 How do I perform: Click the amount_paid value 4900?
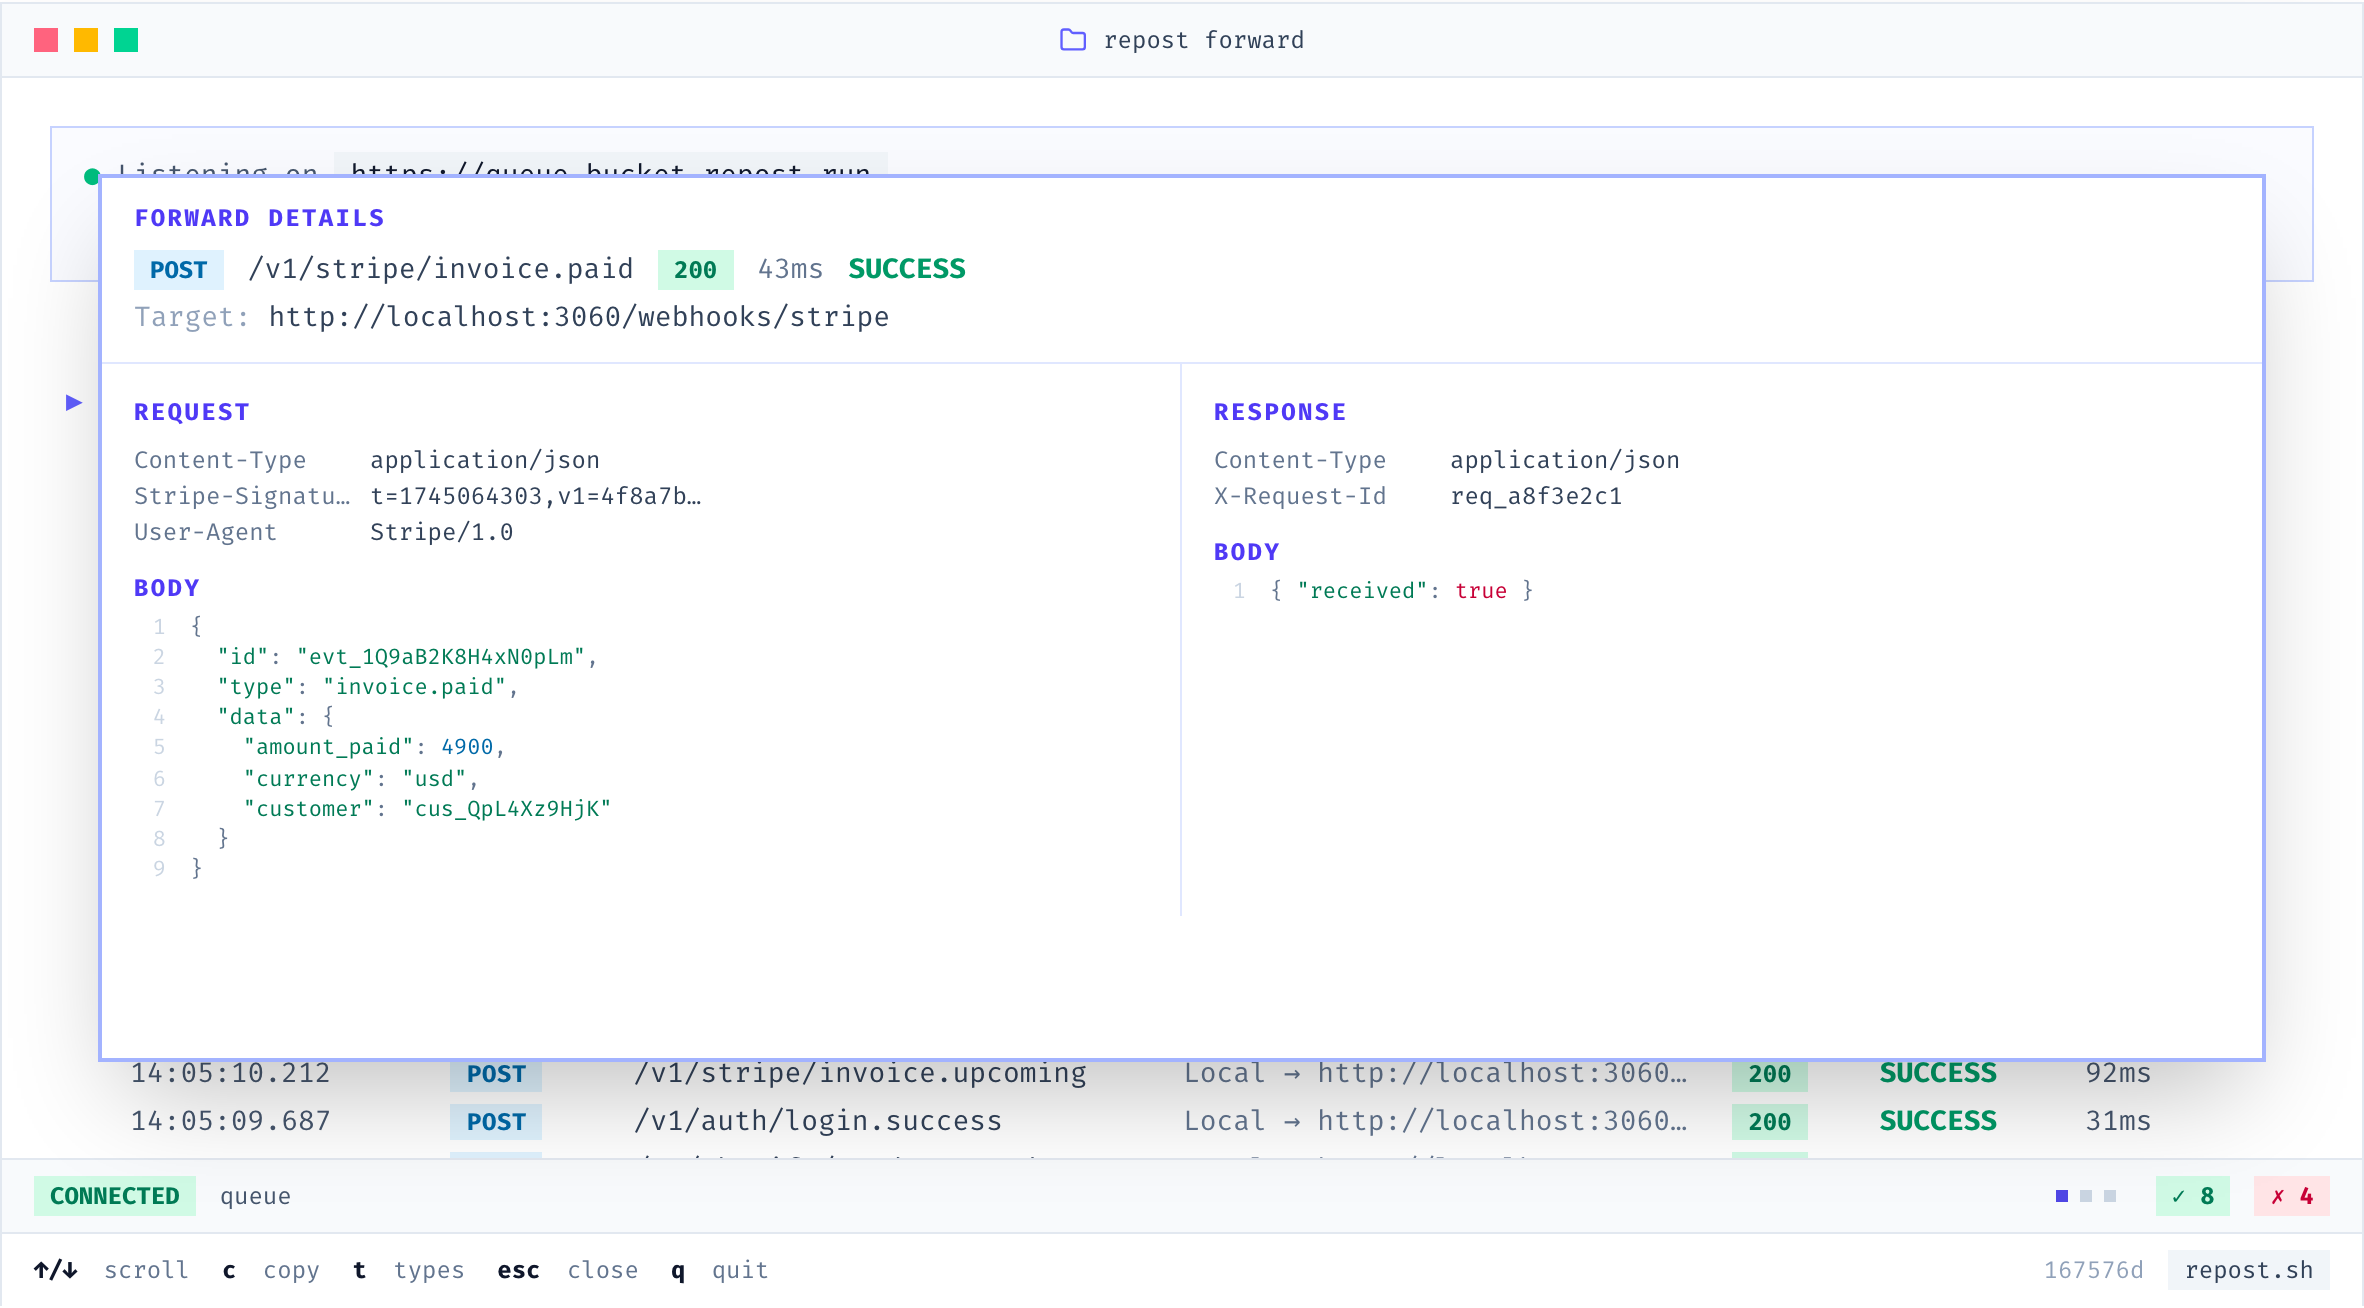[x=467, y=747]
